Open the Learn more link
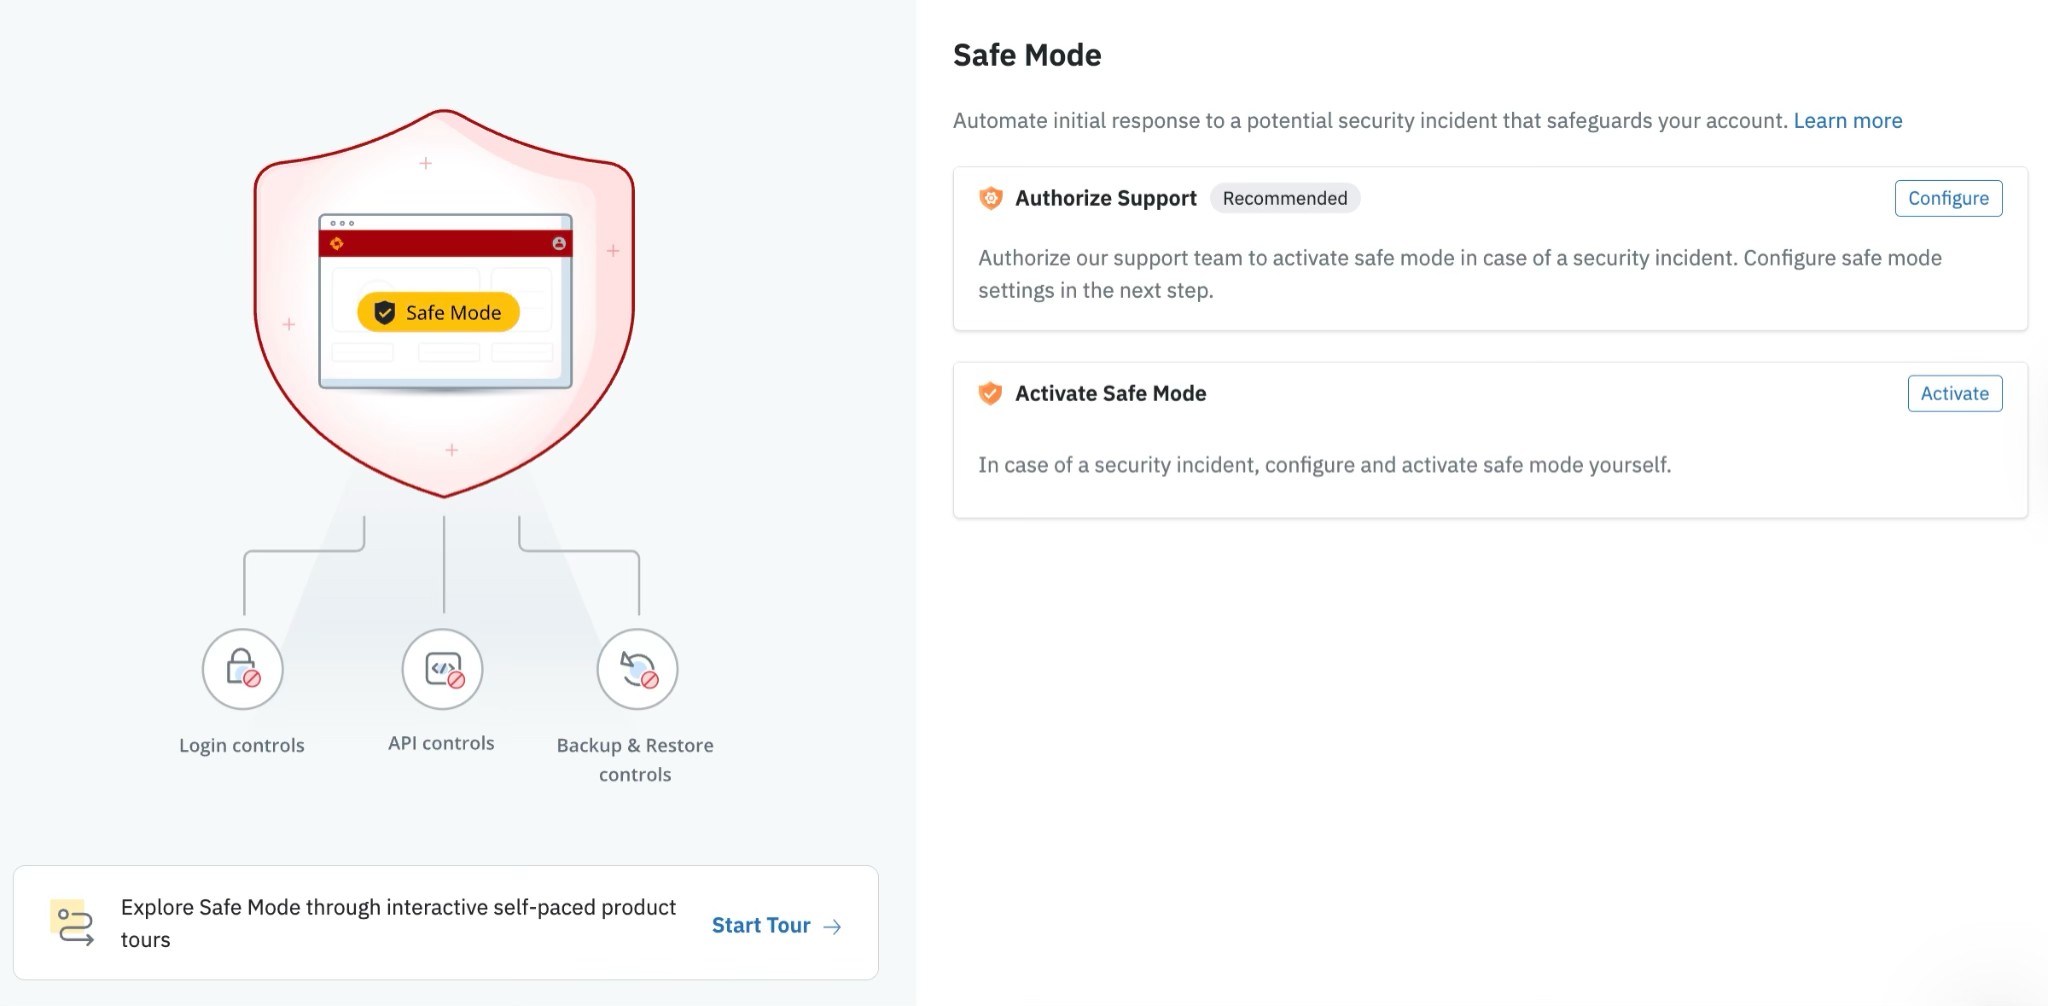 1848,120
